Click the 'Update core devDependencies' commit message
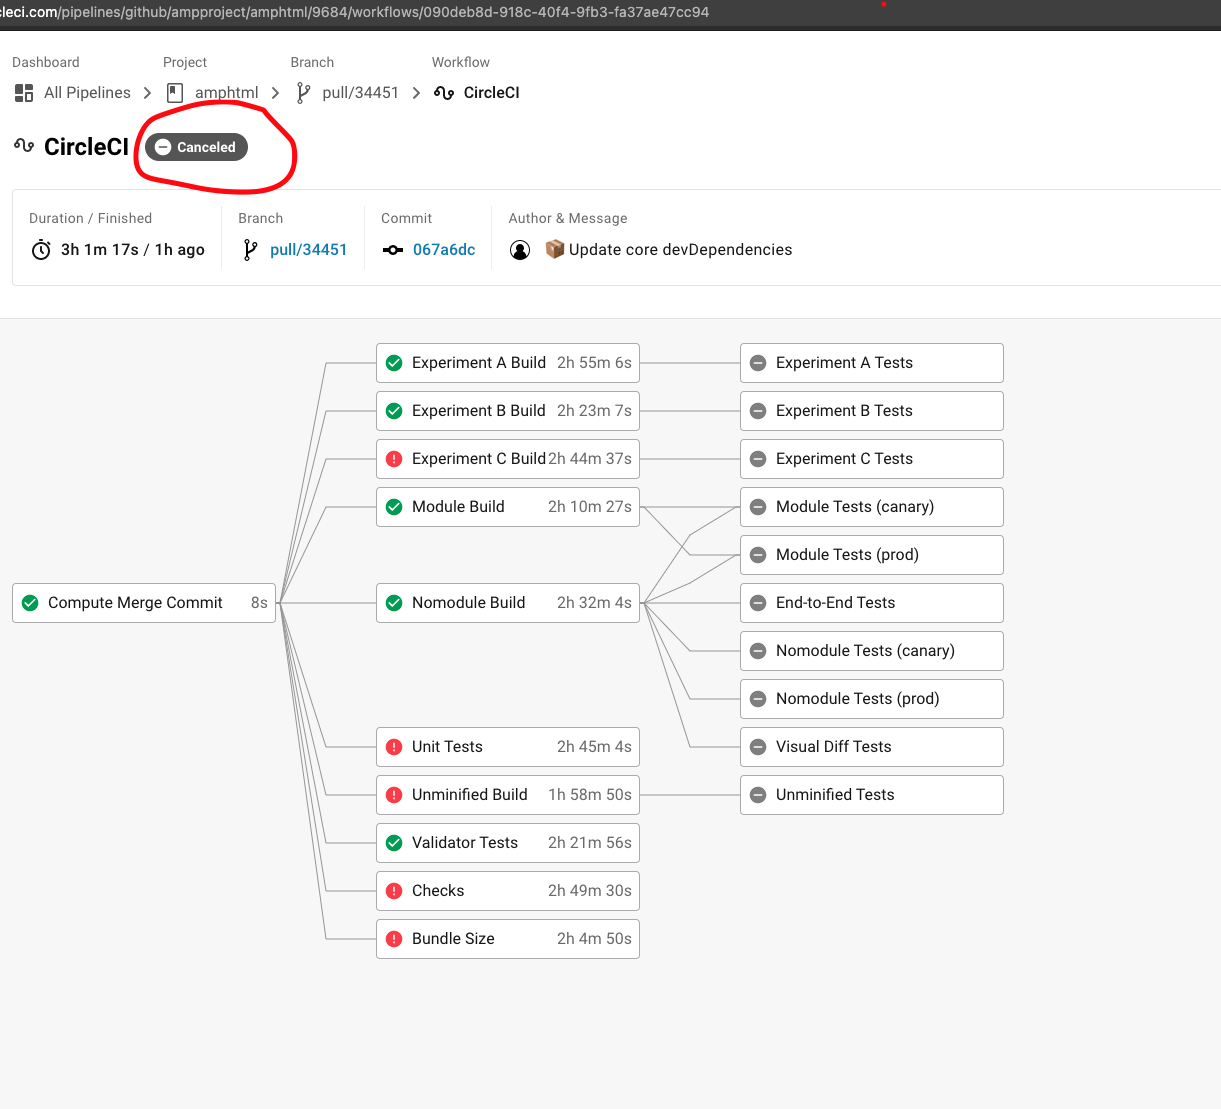This screenshot has width=1221, height=1109. tap(680, 250)
